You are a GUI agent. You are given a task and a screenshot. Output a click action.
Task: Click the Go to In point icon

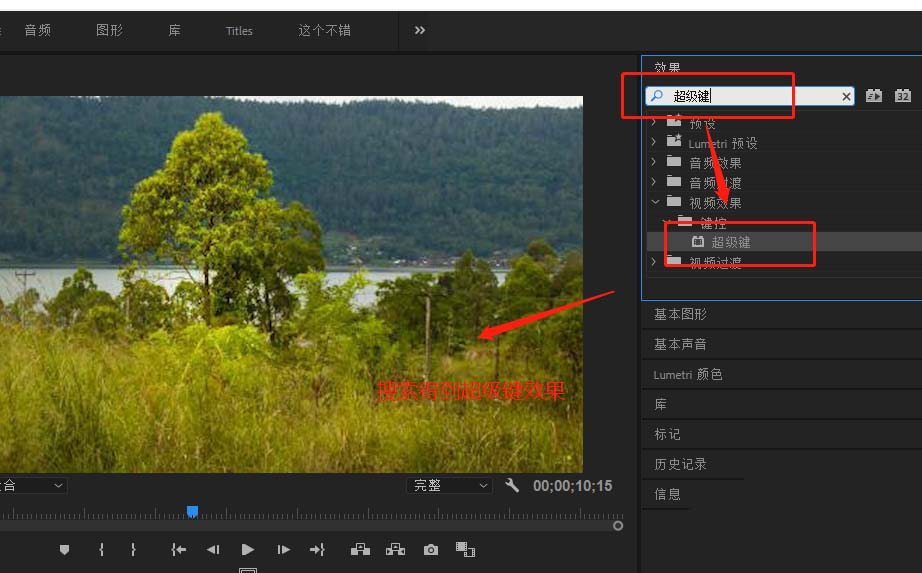[179, 549]
